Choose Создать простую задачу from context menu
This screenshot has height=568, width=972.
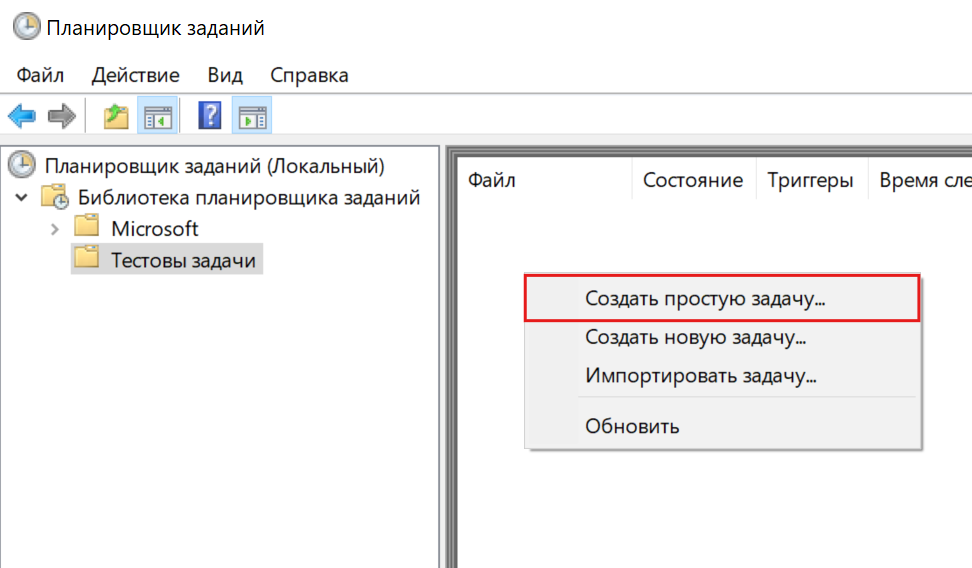click(x=711, y=298)
